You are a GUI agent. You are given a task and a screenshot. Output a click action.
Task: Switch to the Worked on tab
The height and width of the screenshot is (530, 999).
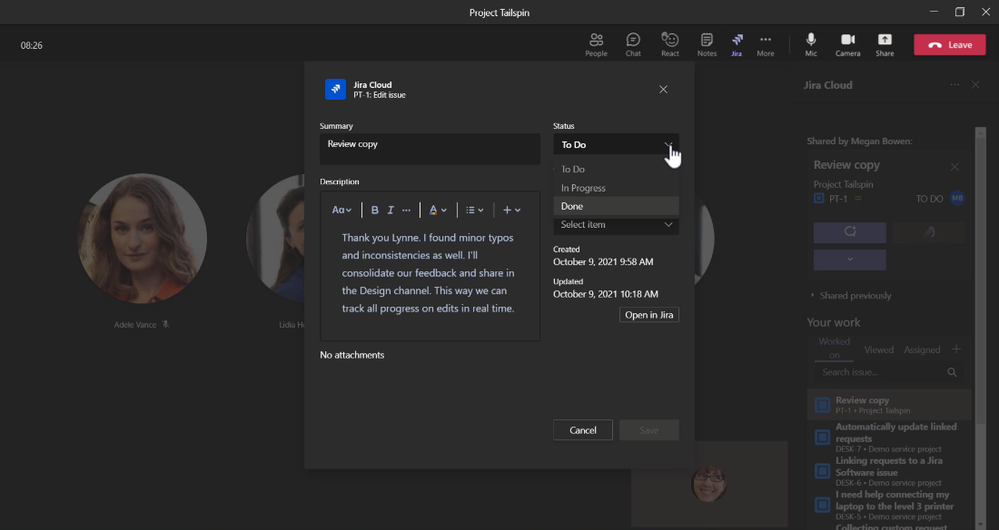834,348
